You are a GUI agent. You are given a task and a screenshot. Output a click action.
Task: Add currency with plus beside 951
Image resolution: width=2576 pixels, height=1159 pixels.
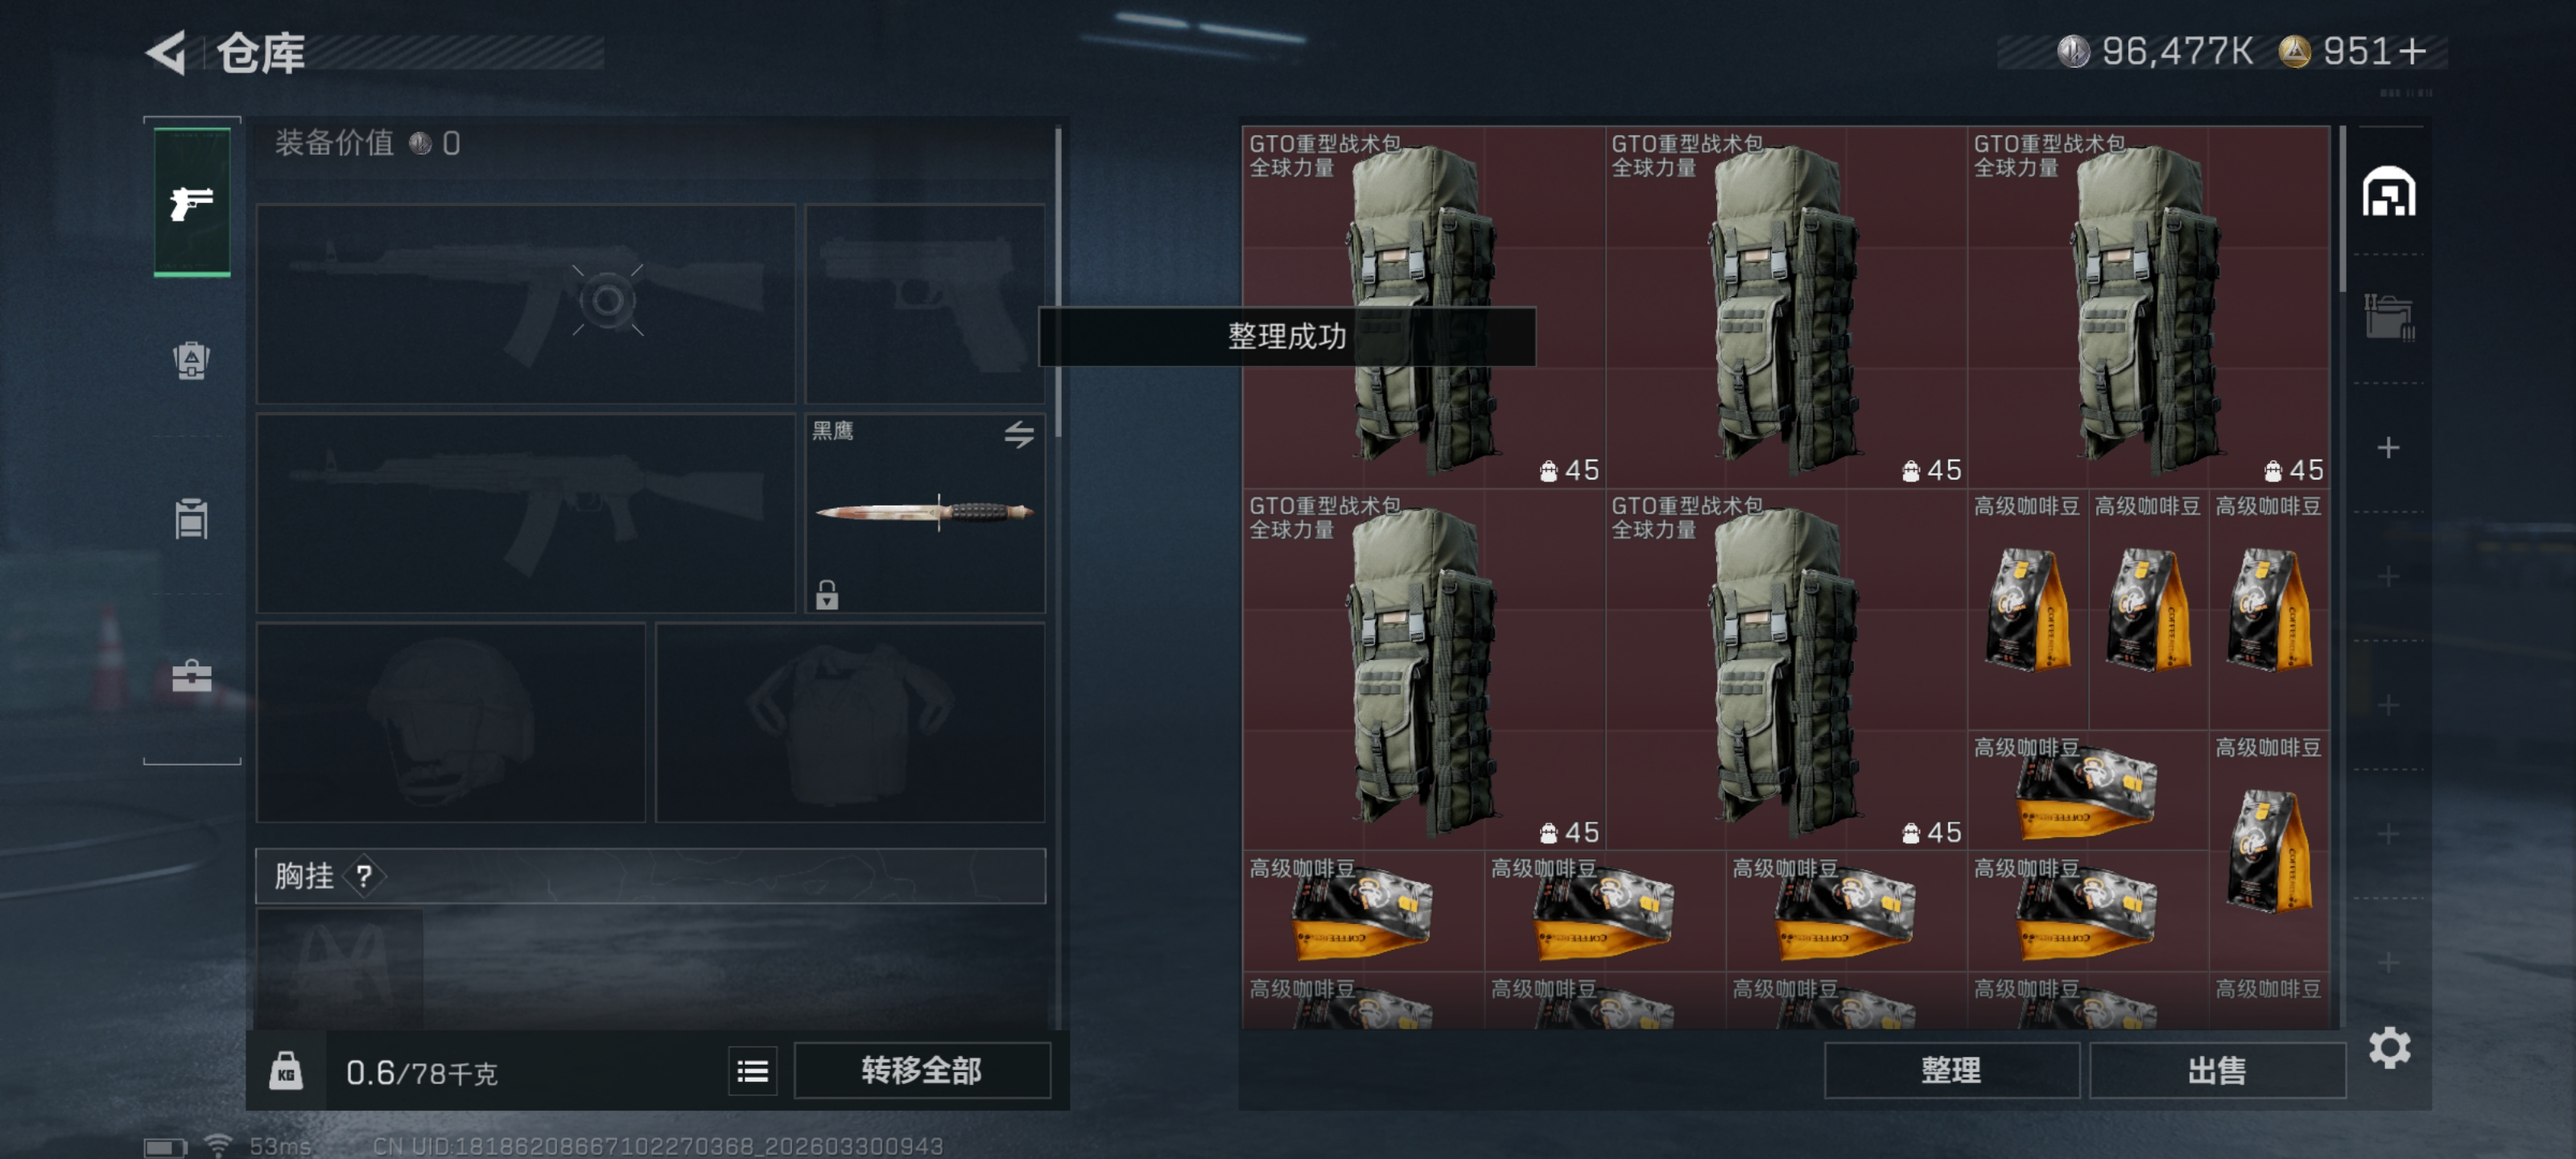tap(2411, 51)
